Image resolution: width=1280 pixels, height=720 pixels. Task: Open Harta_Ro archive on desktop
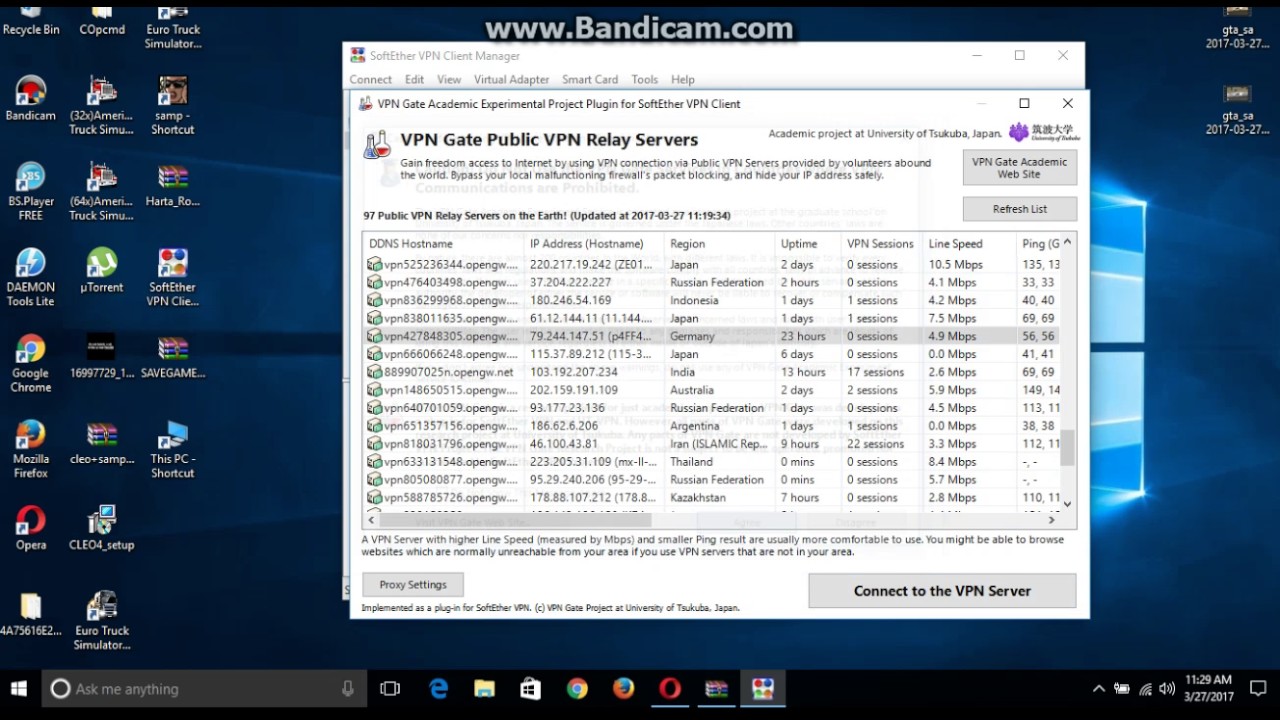[x=173, y=184]
